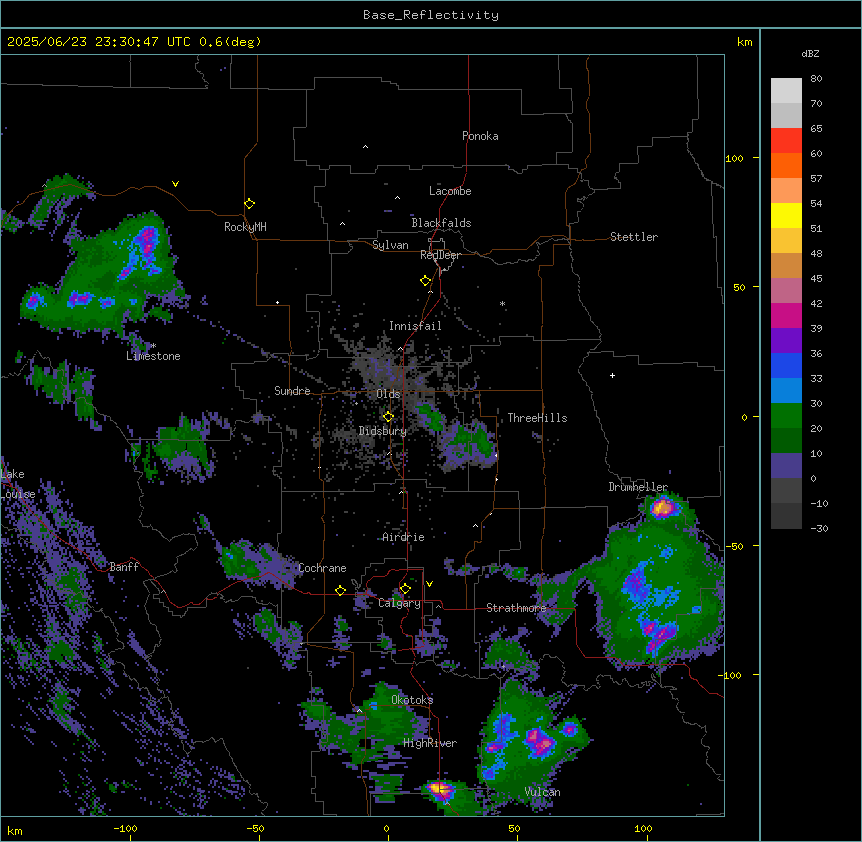Click the Innisfail label

415,326
